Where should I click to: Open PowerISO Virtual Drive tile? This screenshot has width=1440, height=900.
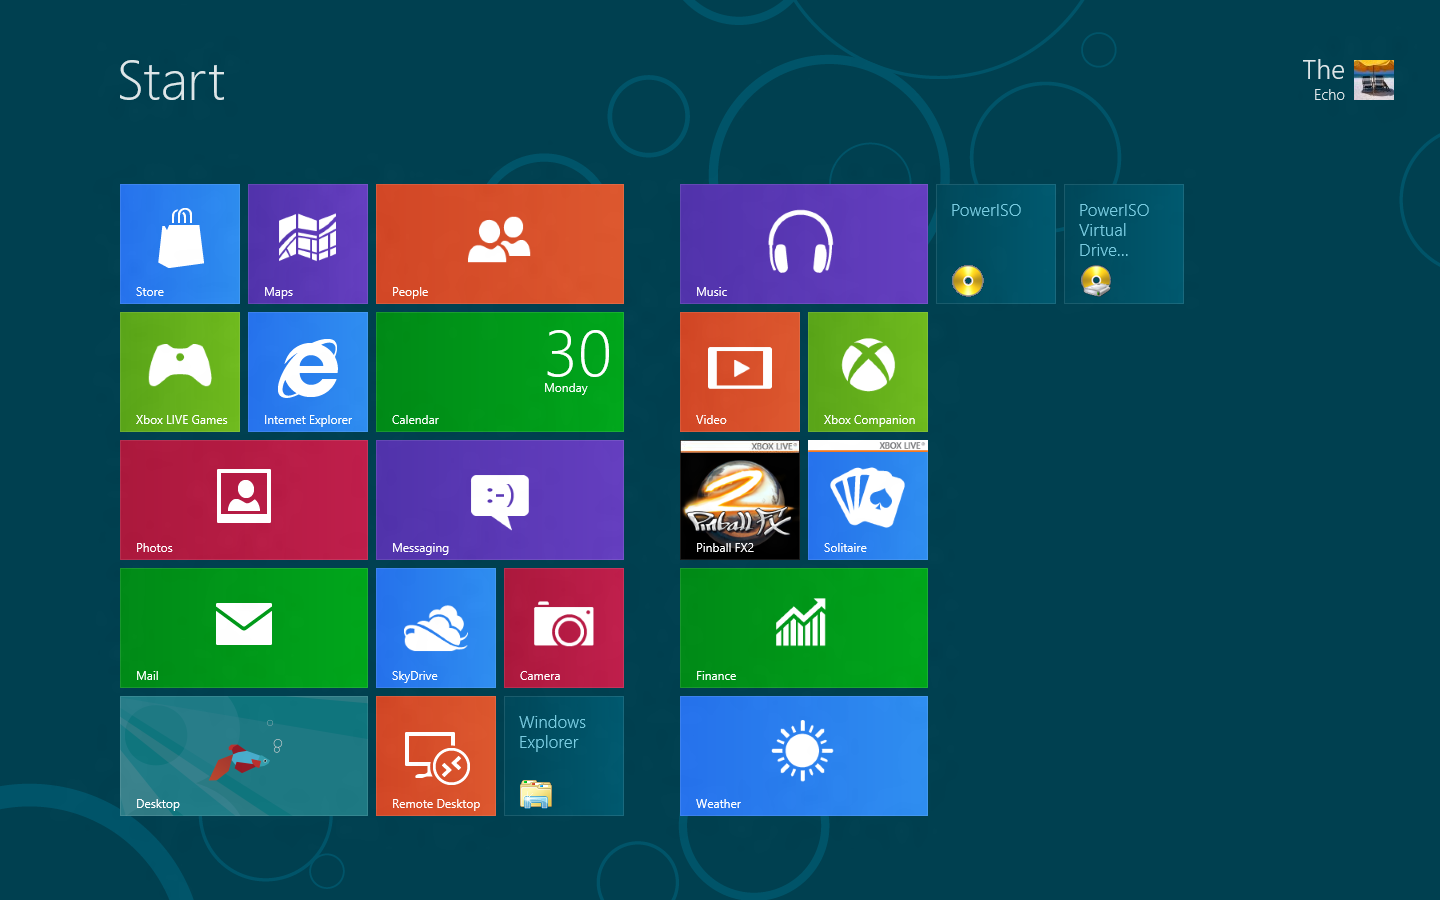point(1124,244)
